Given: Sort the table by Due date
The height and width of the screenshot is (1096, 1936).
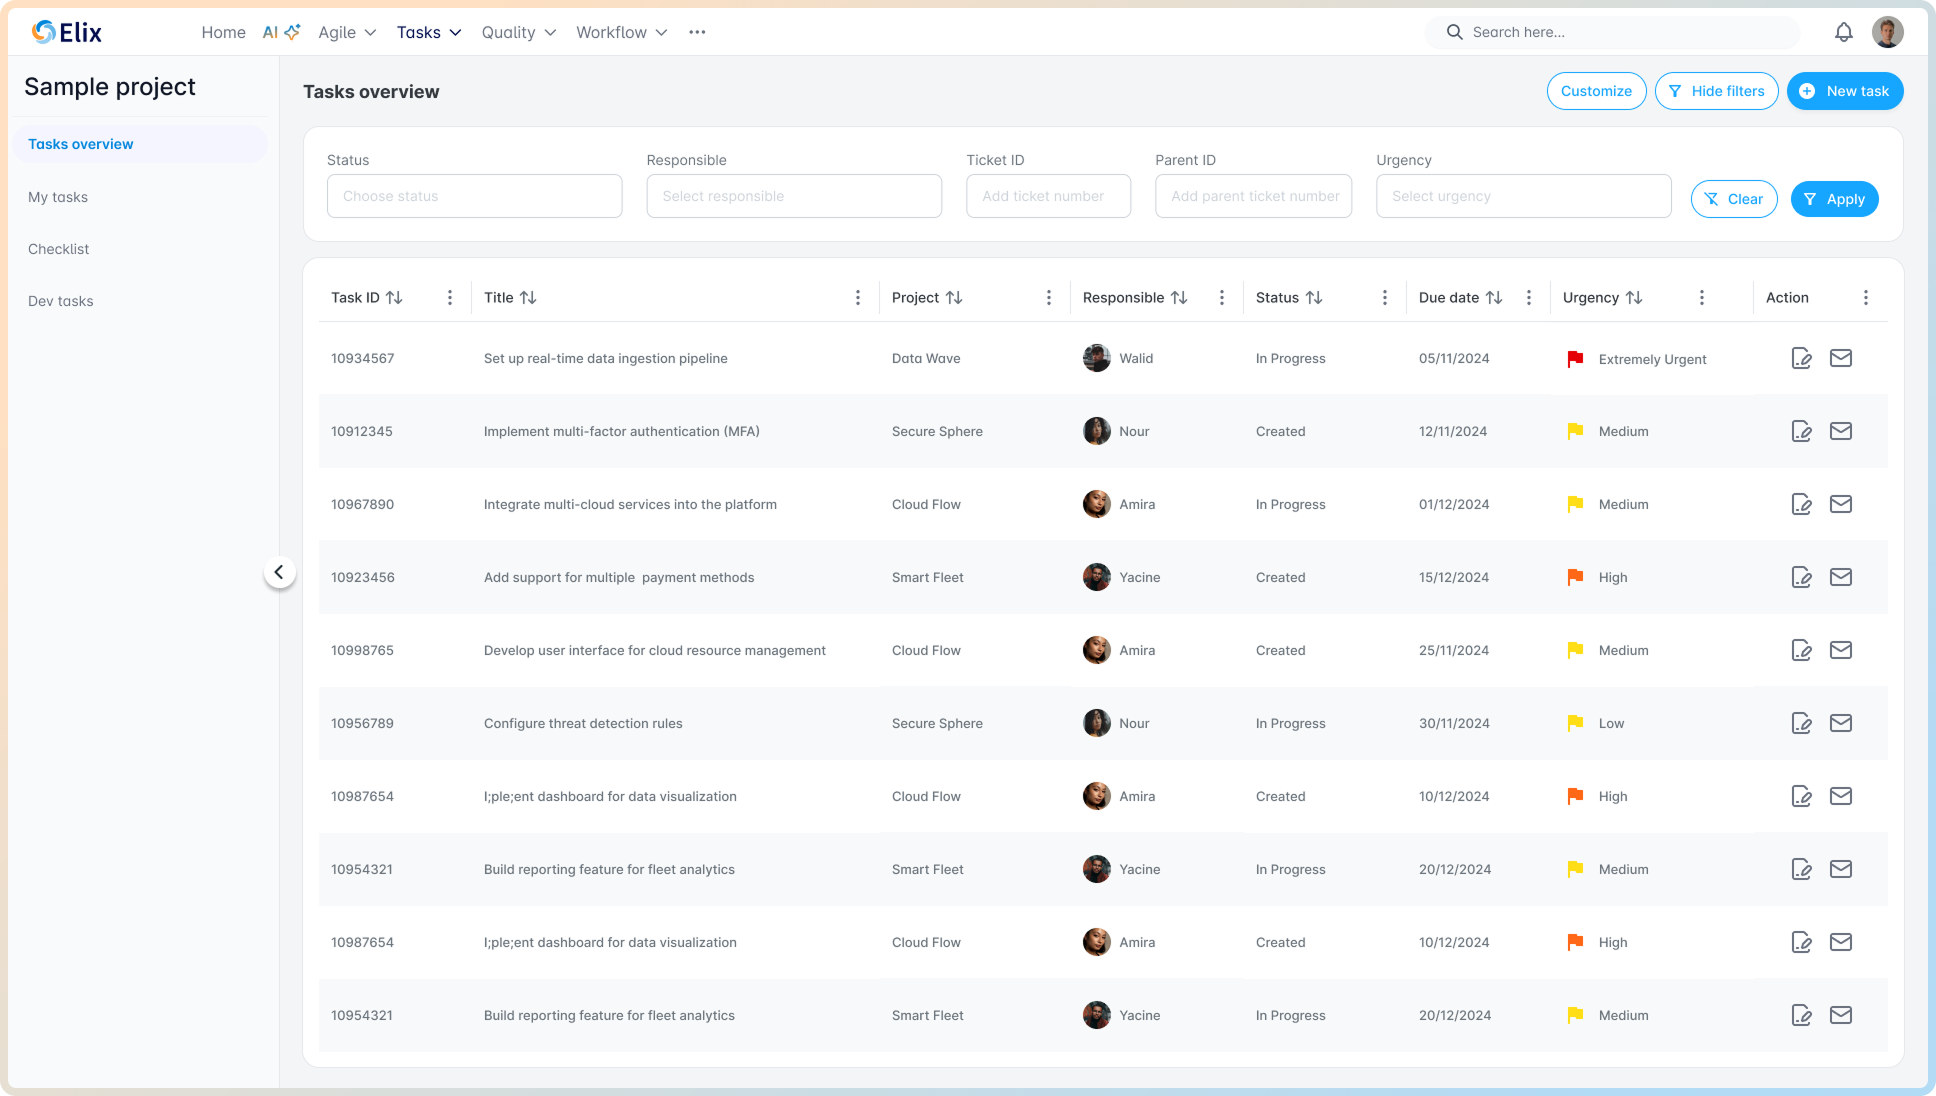Looking at the screenshot, I should [1493, 297].
